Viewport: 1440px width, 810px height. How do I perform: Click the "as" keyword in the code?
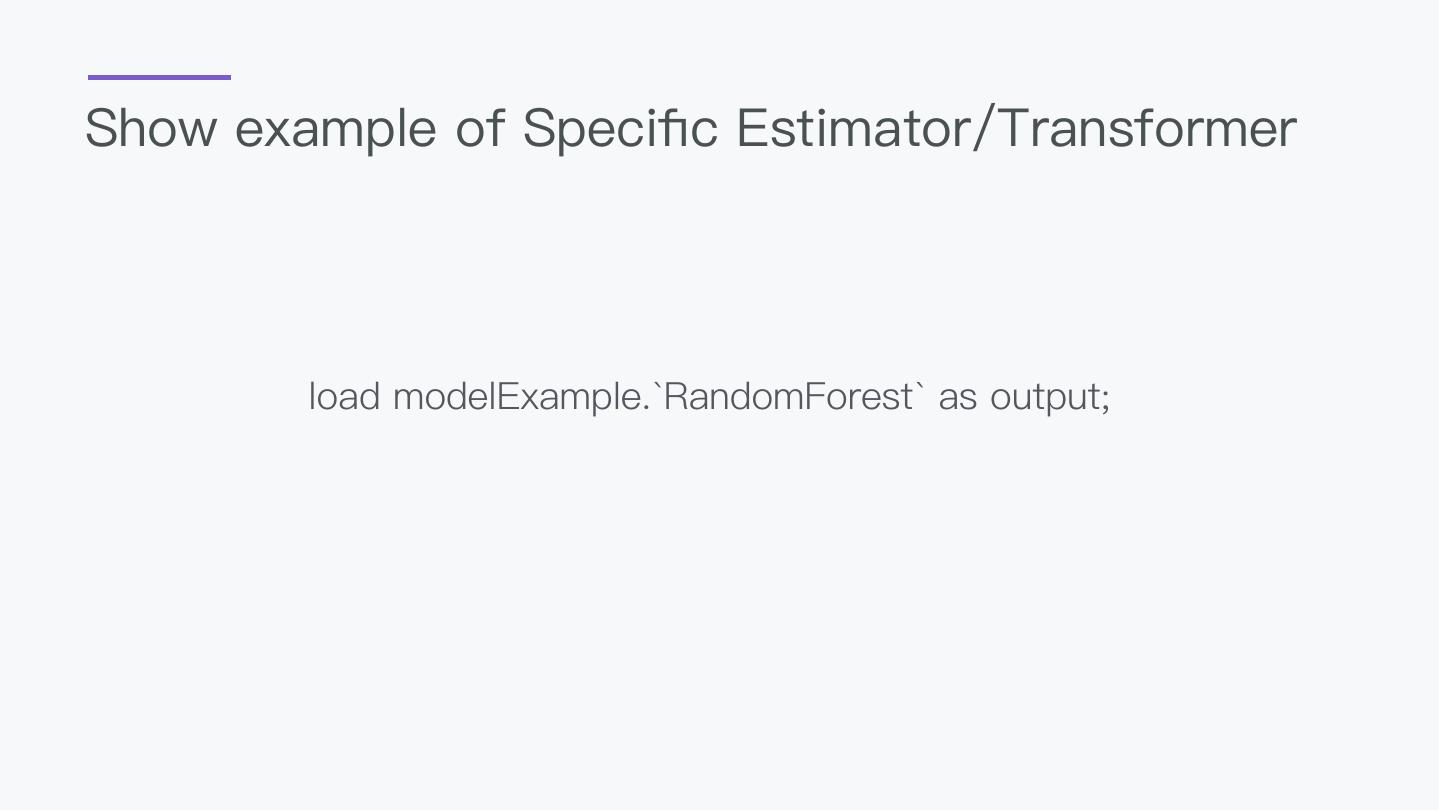(x=957, y=398)
